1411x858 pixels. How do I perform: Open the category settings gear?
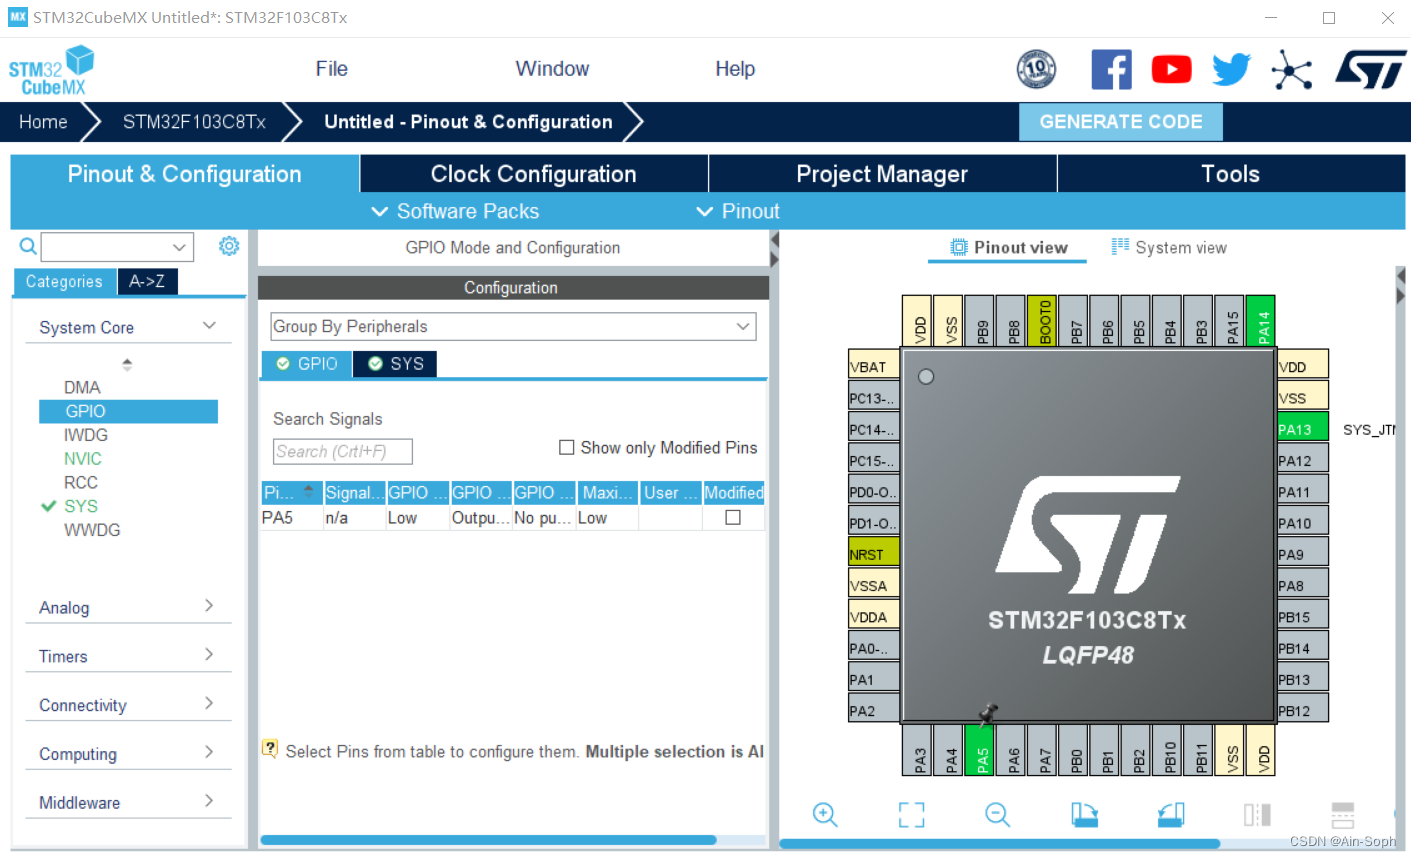[229, 246]
